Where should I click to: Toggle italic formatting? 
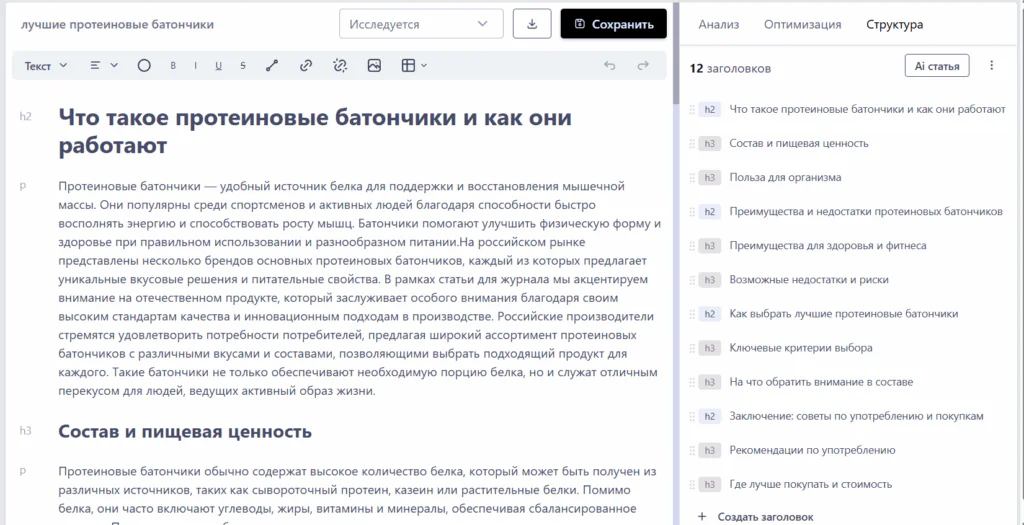tap(195, 65)
